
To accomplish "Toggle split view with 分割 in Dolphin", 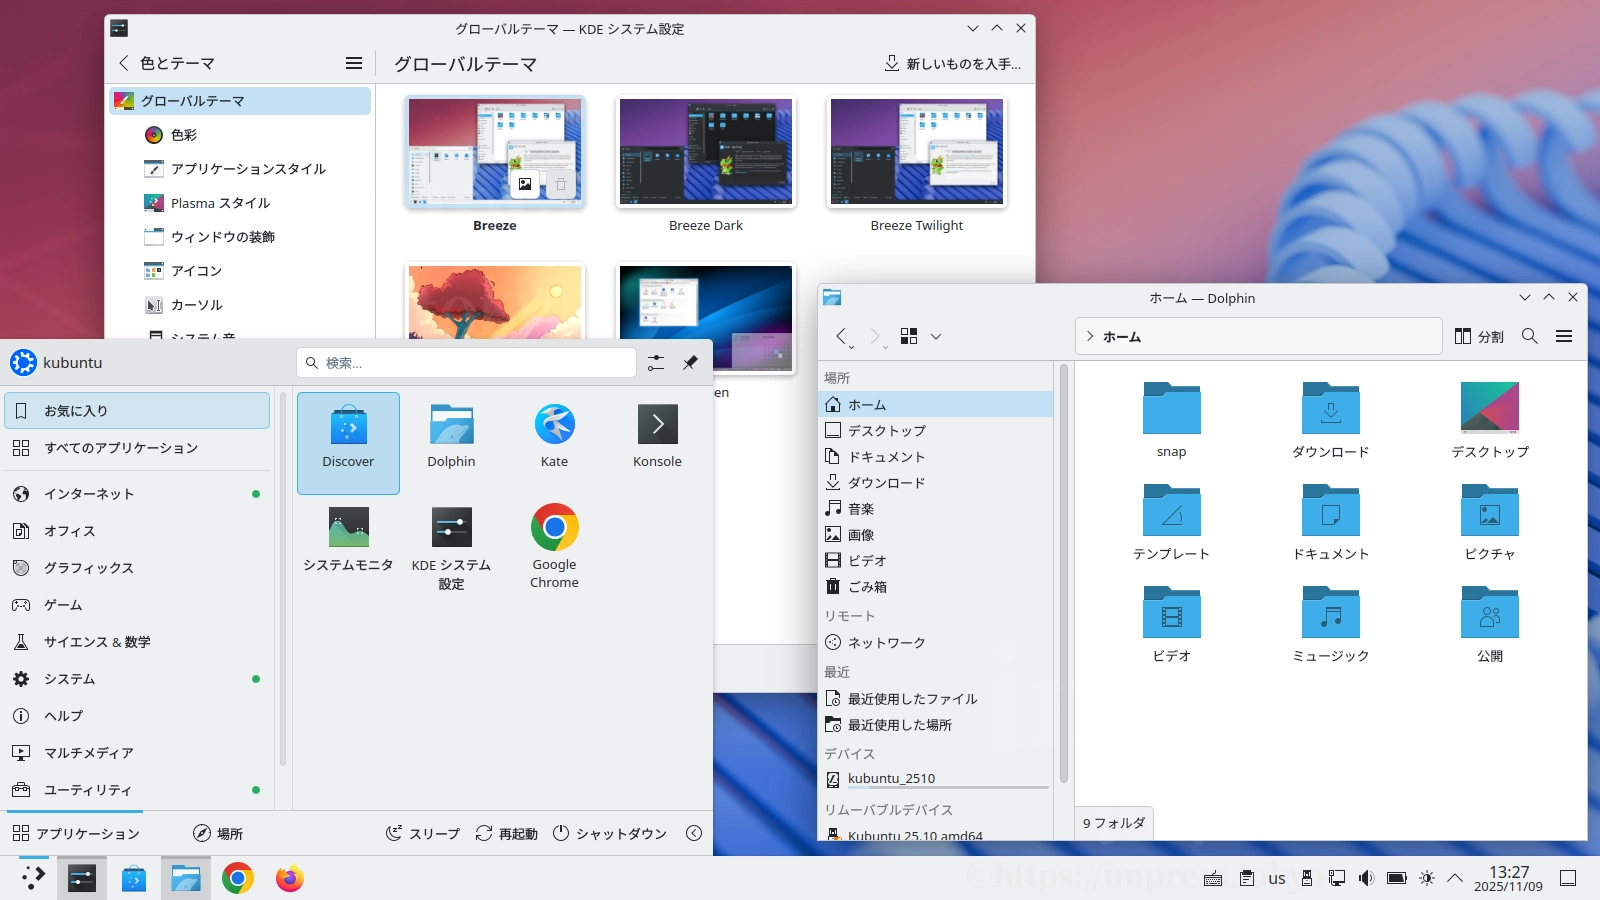I will [1479, 337].
